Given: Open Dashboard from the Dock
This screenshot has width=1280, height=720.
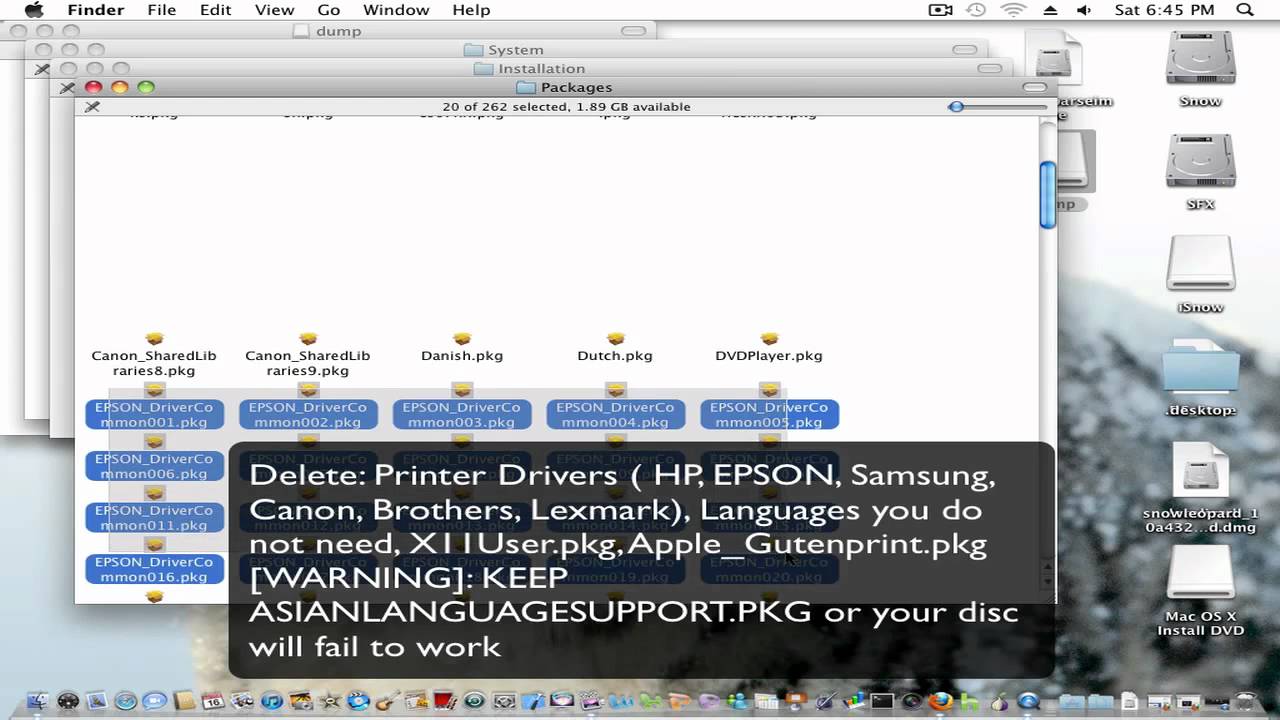Looking at the screenshot, I should point(68,700).
